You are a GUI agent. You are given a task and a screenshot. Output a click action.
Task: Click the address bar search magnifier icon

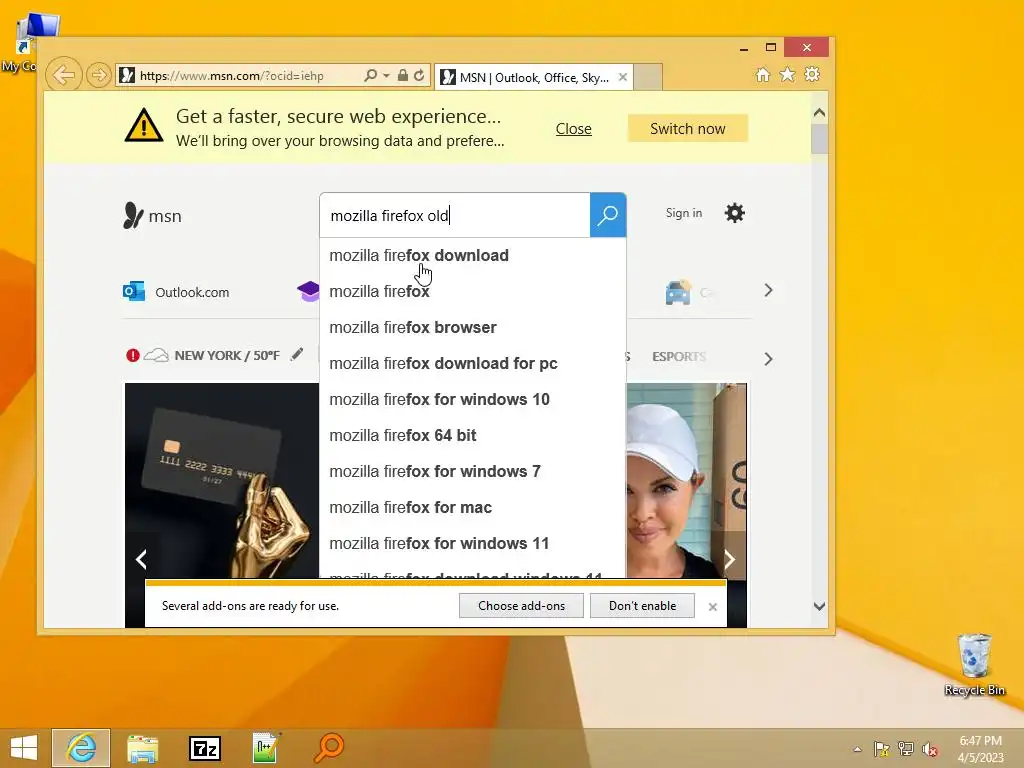click(x=370, y=75)
